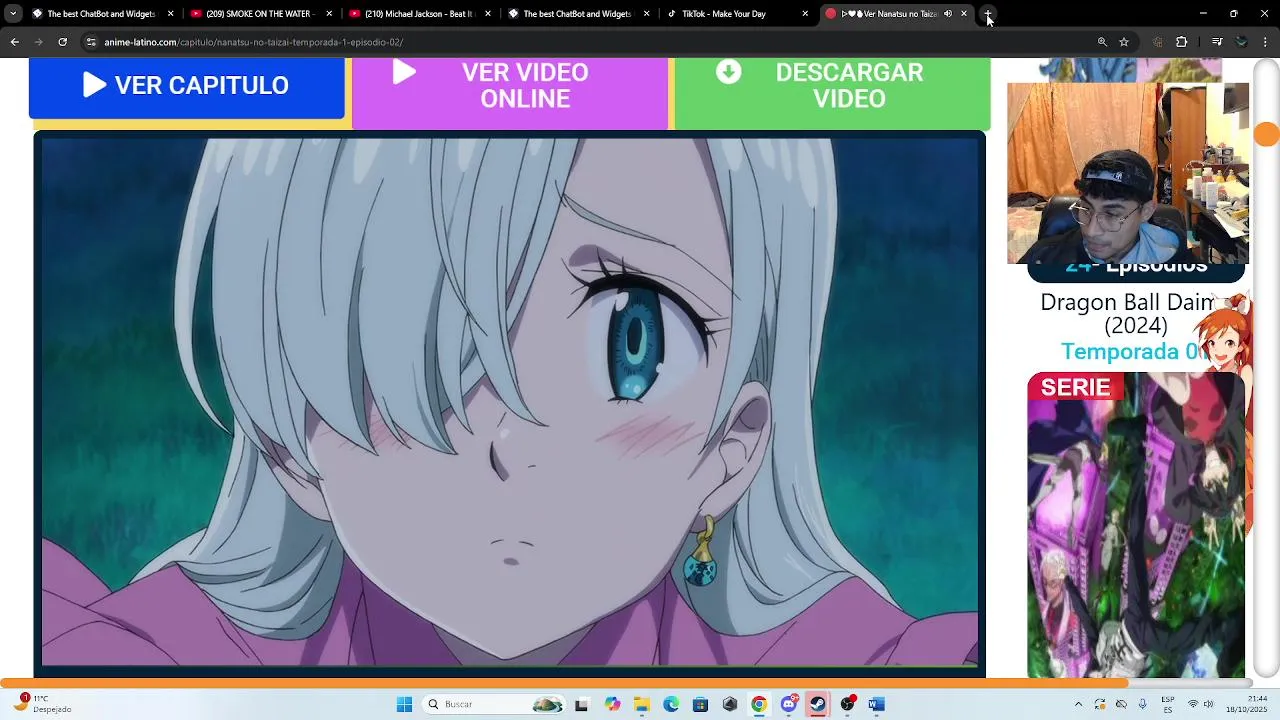
Task: Switch to the SMOKE ON THE WATER tab
Action: point(263,14)
